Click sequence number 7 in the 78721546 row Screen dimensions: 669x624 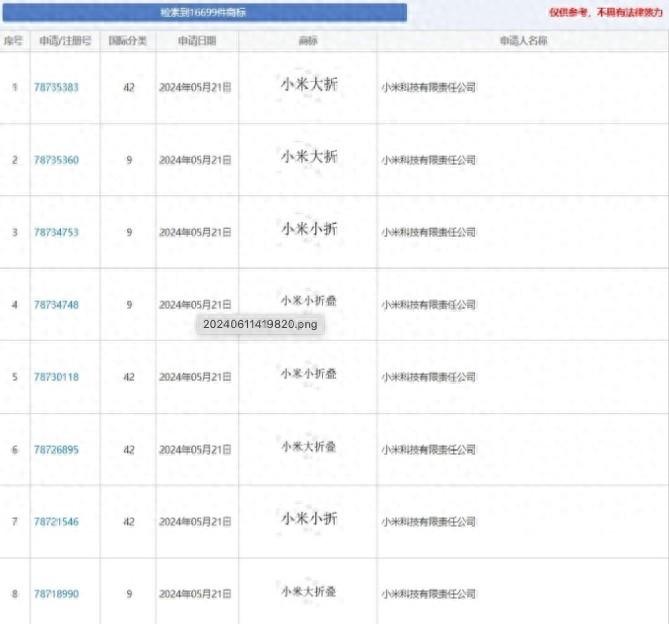point(15,522)
